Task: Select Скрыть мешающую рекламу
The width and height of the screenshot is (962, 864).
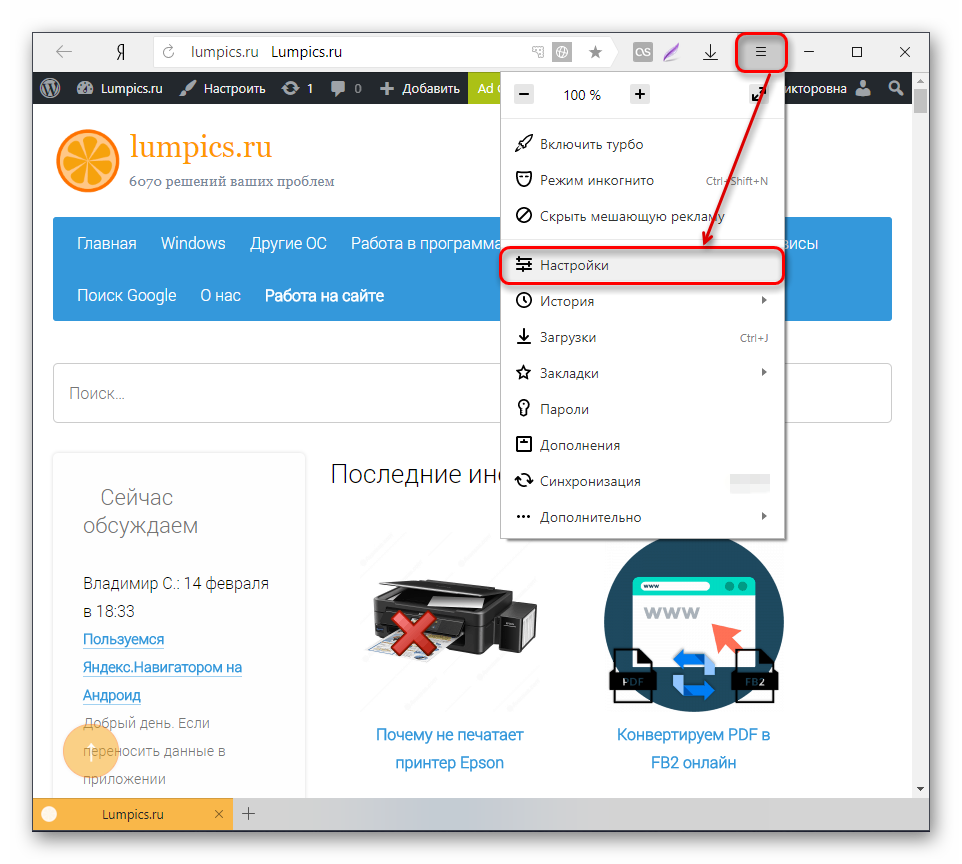Action: point(642,216)
